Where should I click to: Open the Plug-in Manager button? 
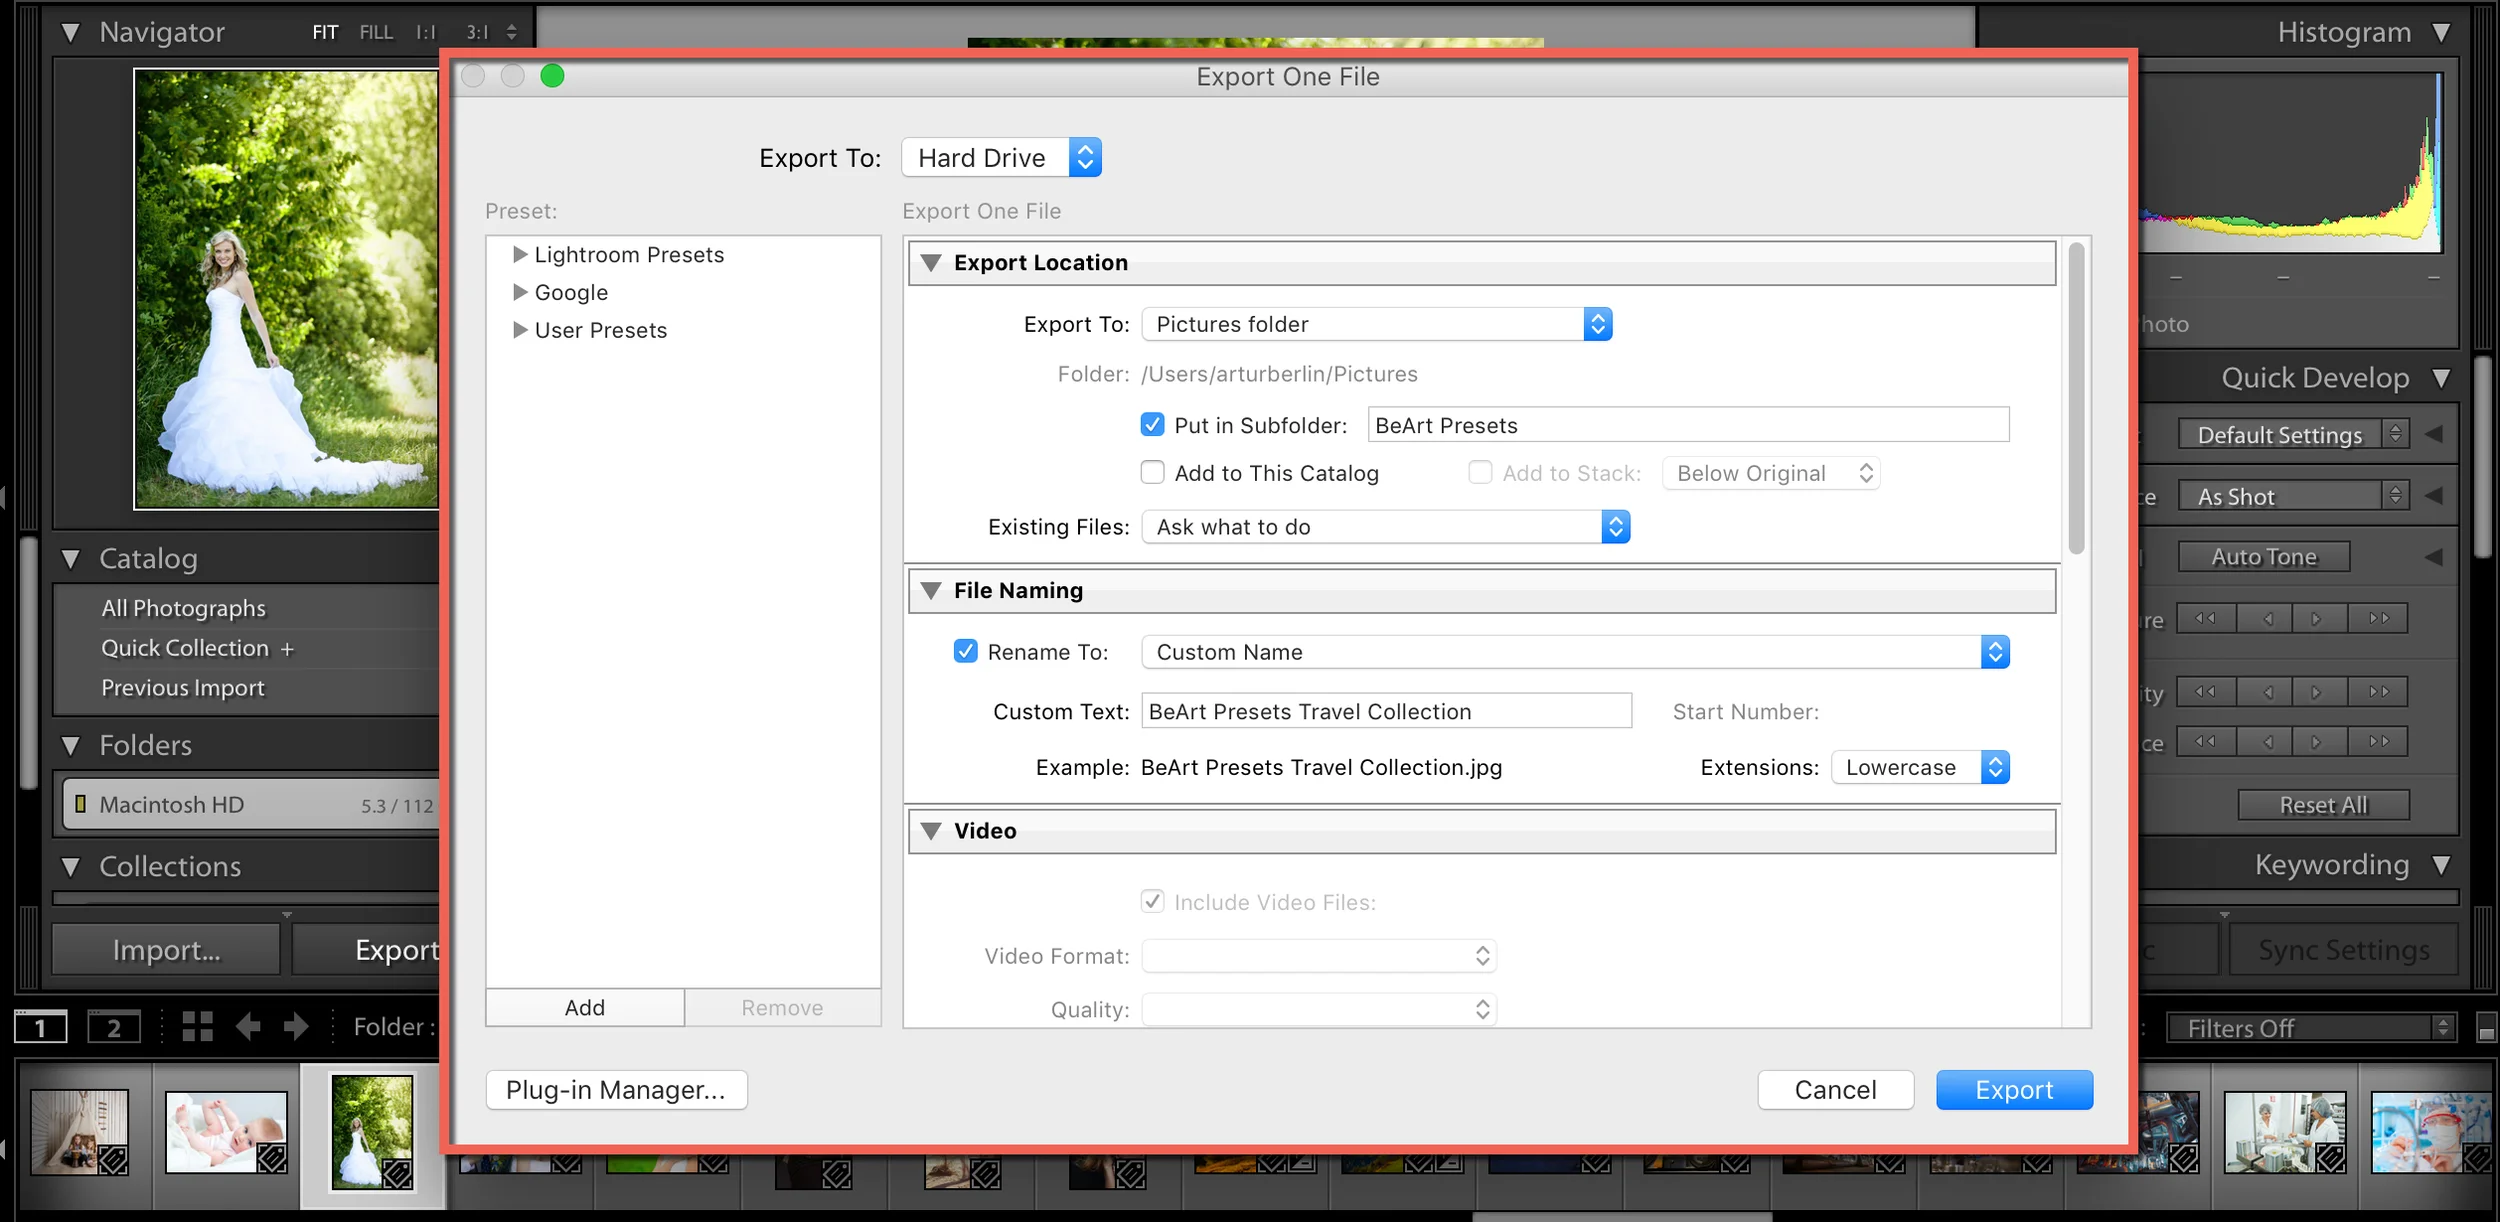(616, 1090)
